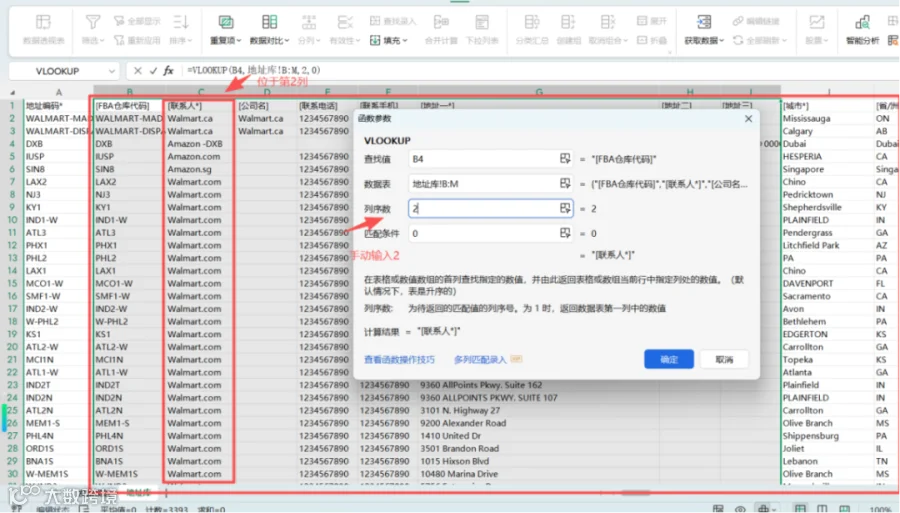Click the address cell 9200 Alexander Road
This screenshot has height=513, width=900.
[538, 423]
